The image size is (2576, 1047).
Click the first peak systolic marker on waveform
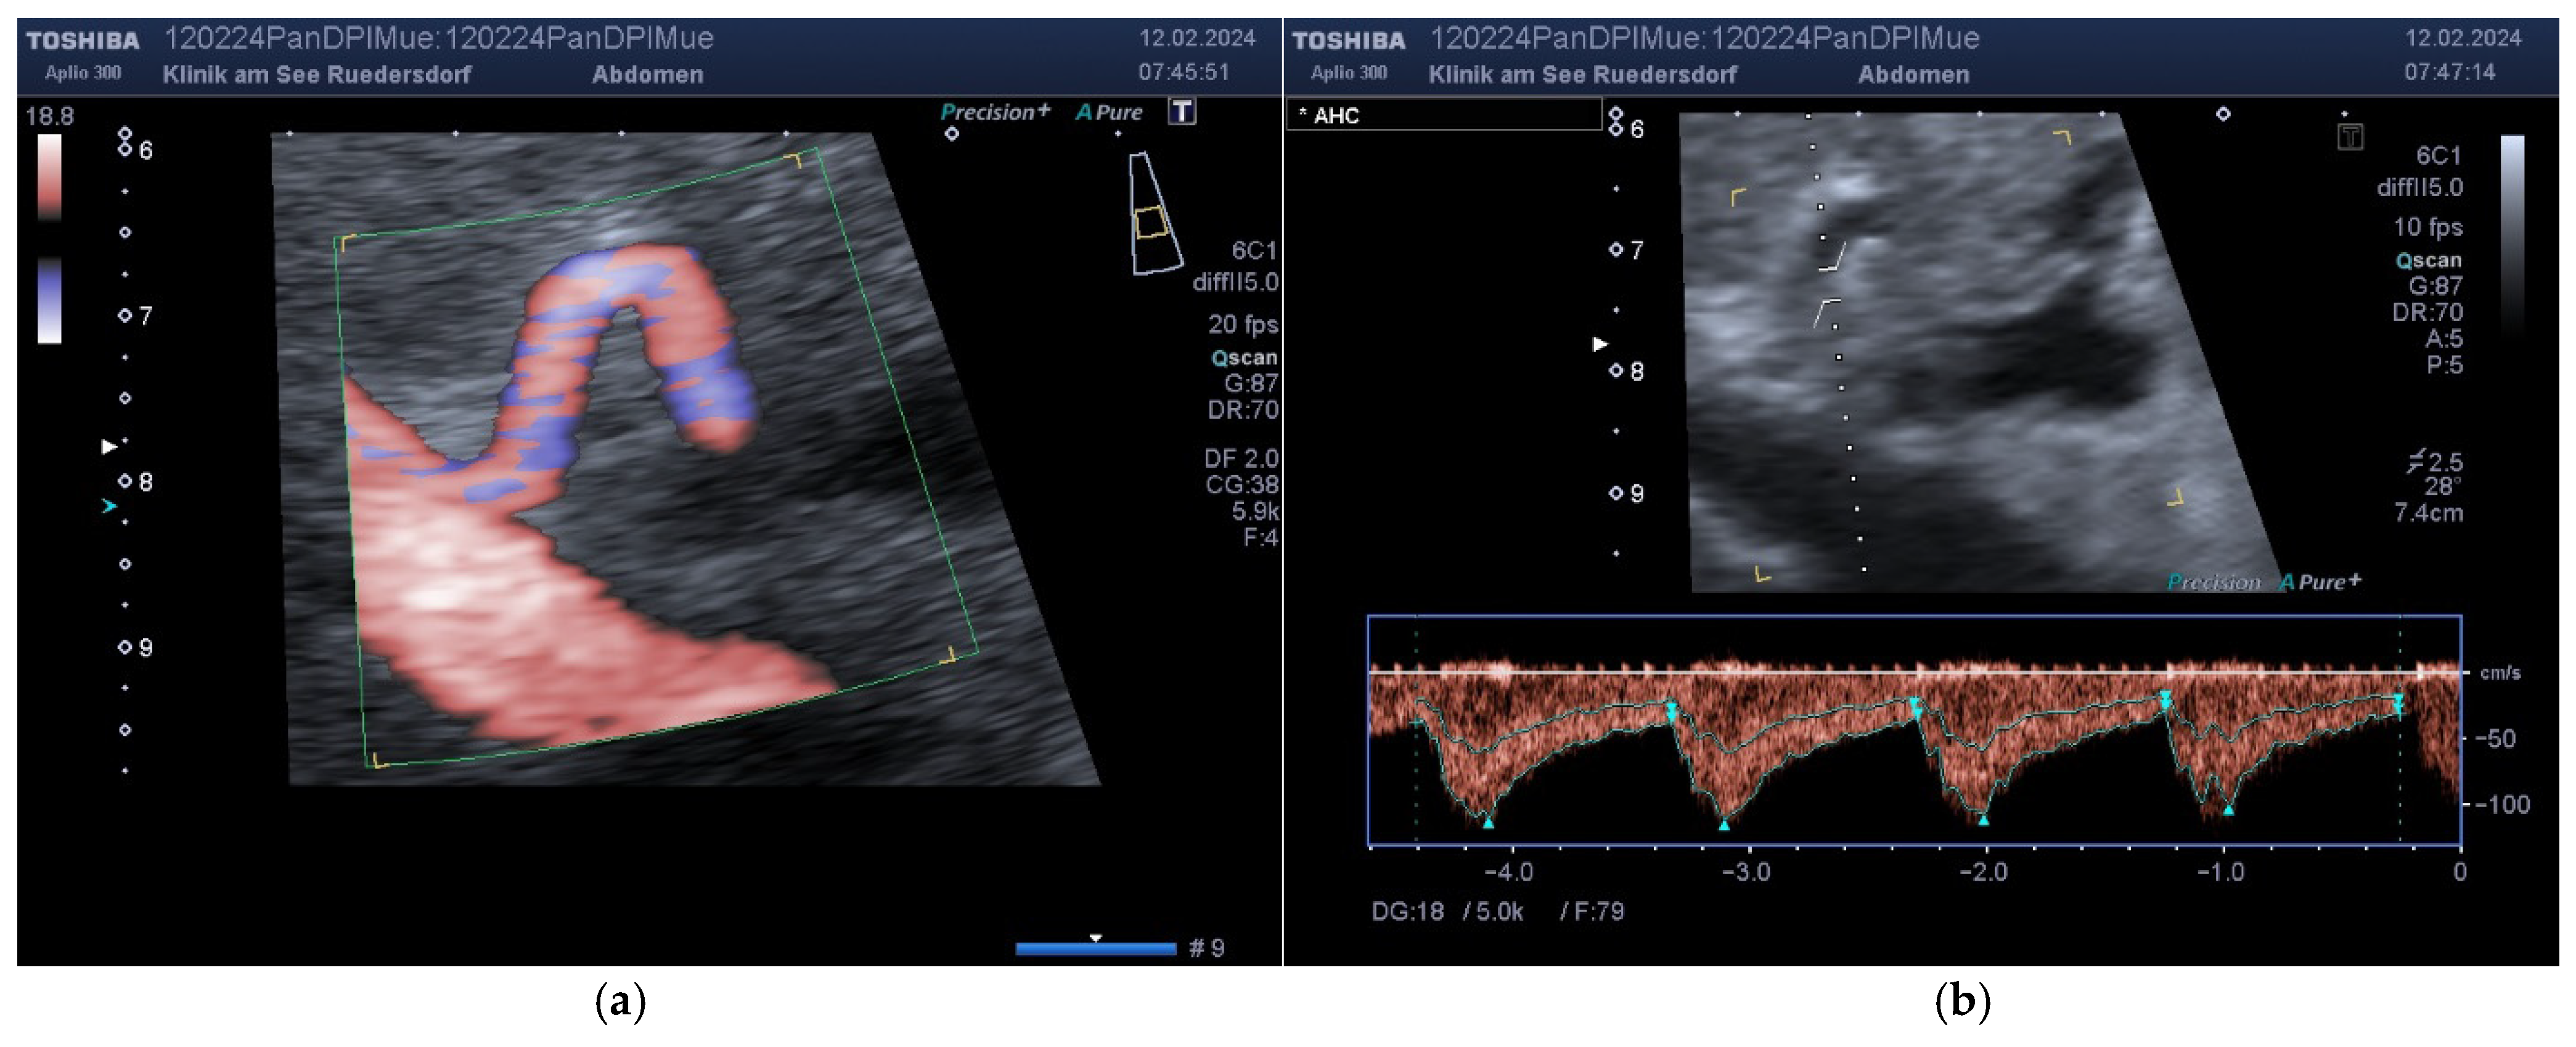pos(1488,822)
